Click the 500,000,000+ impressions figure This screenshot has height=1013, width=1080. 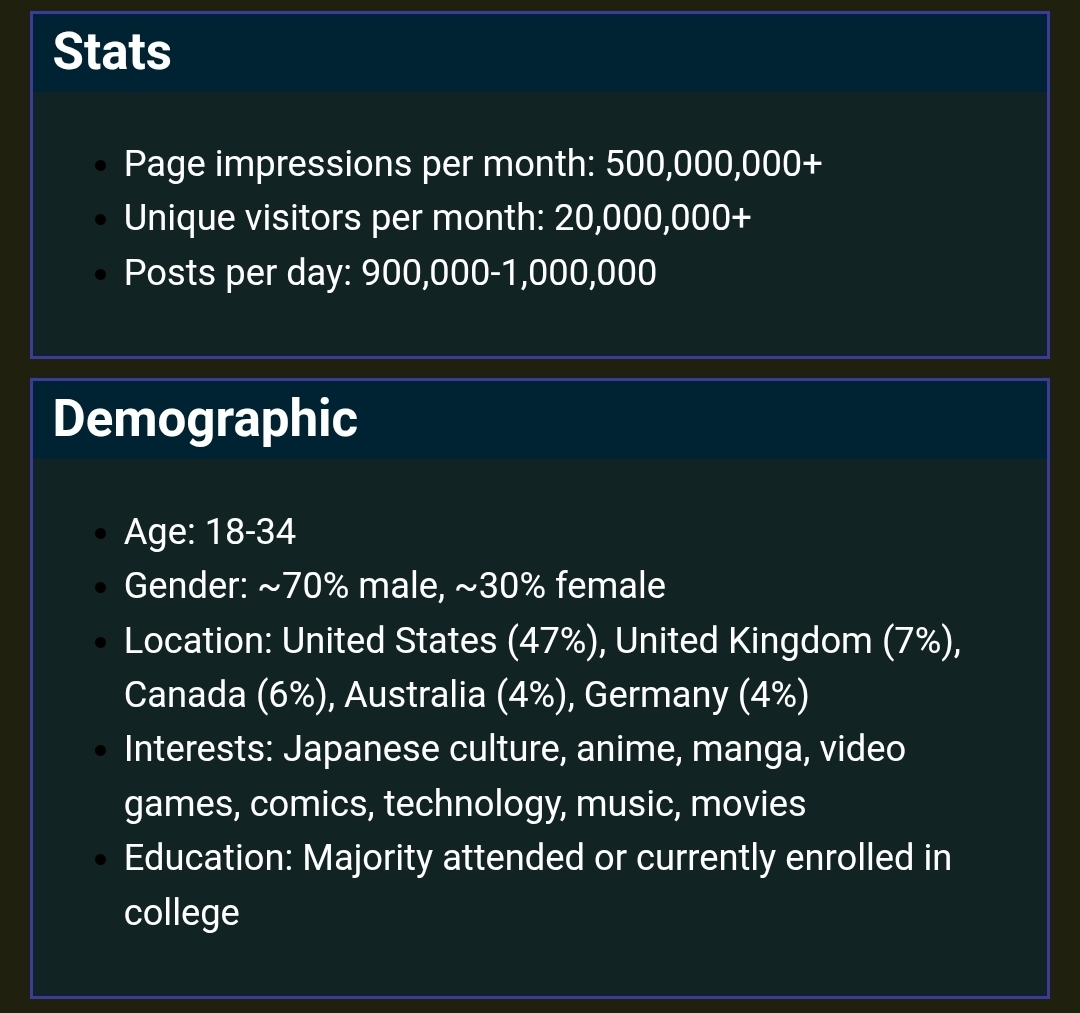pos(714,164)
